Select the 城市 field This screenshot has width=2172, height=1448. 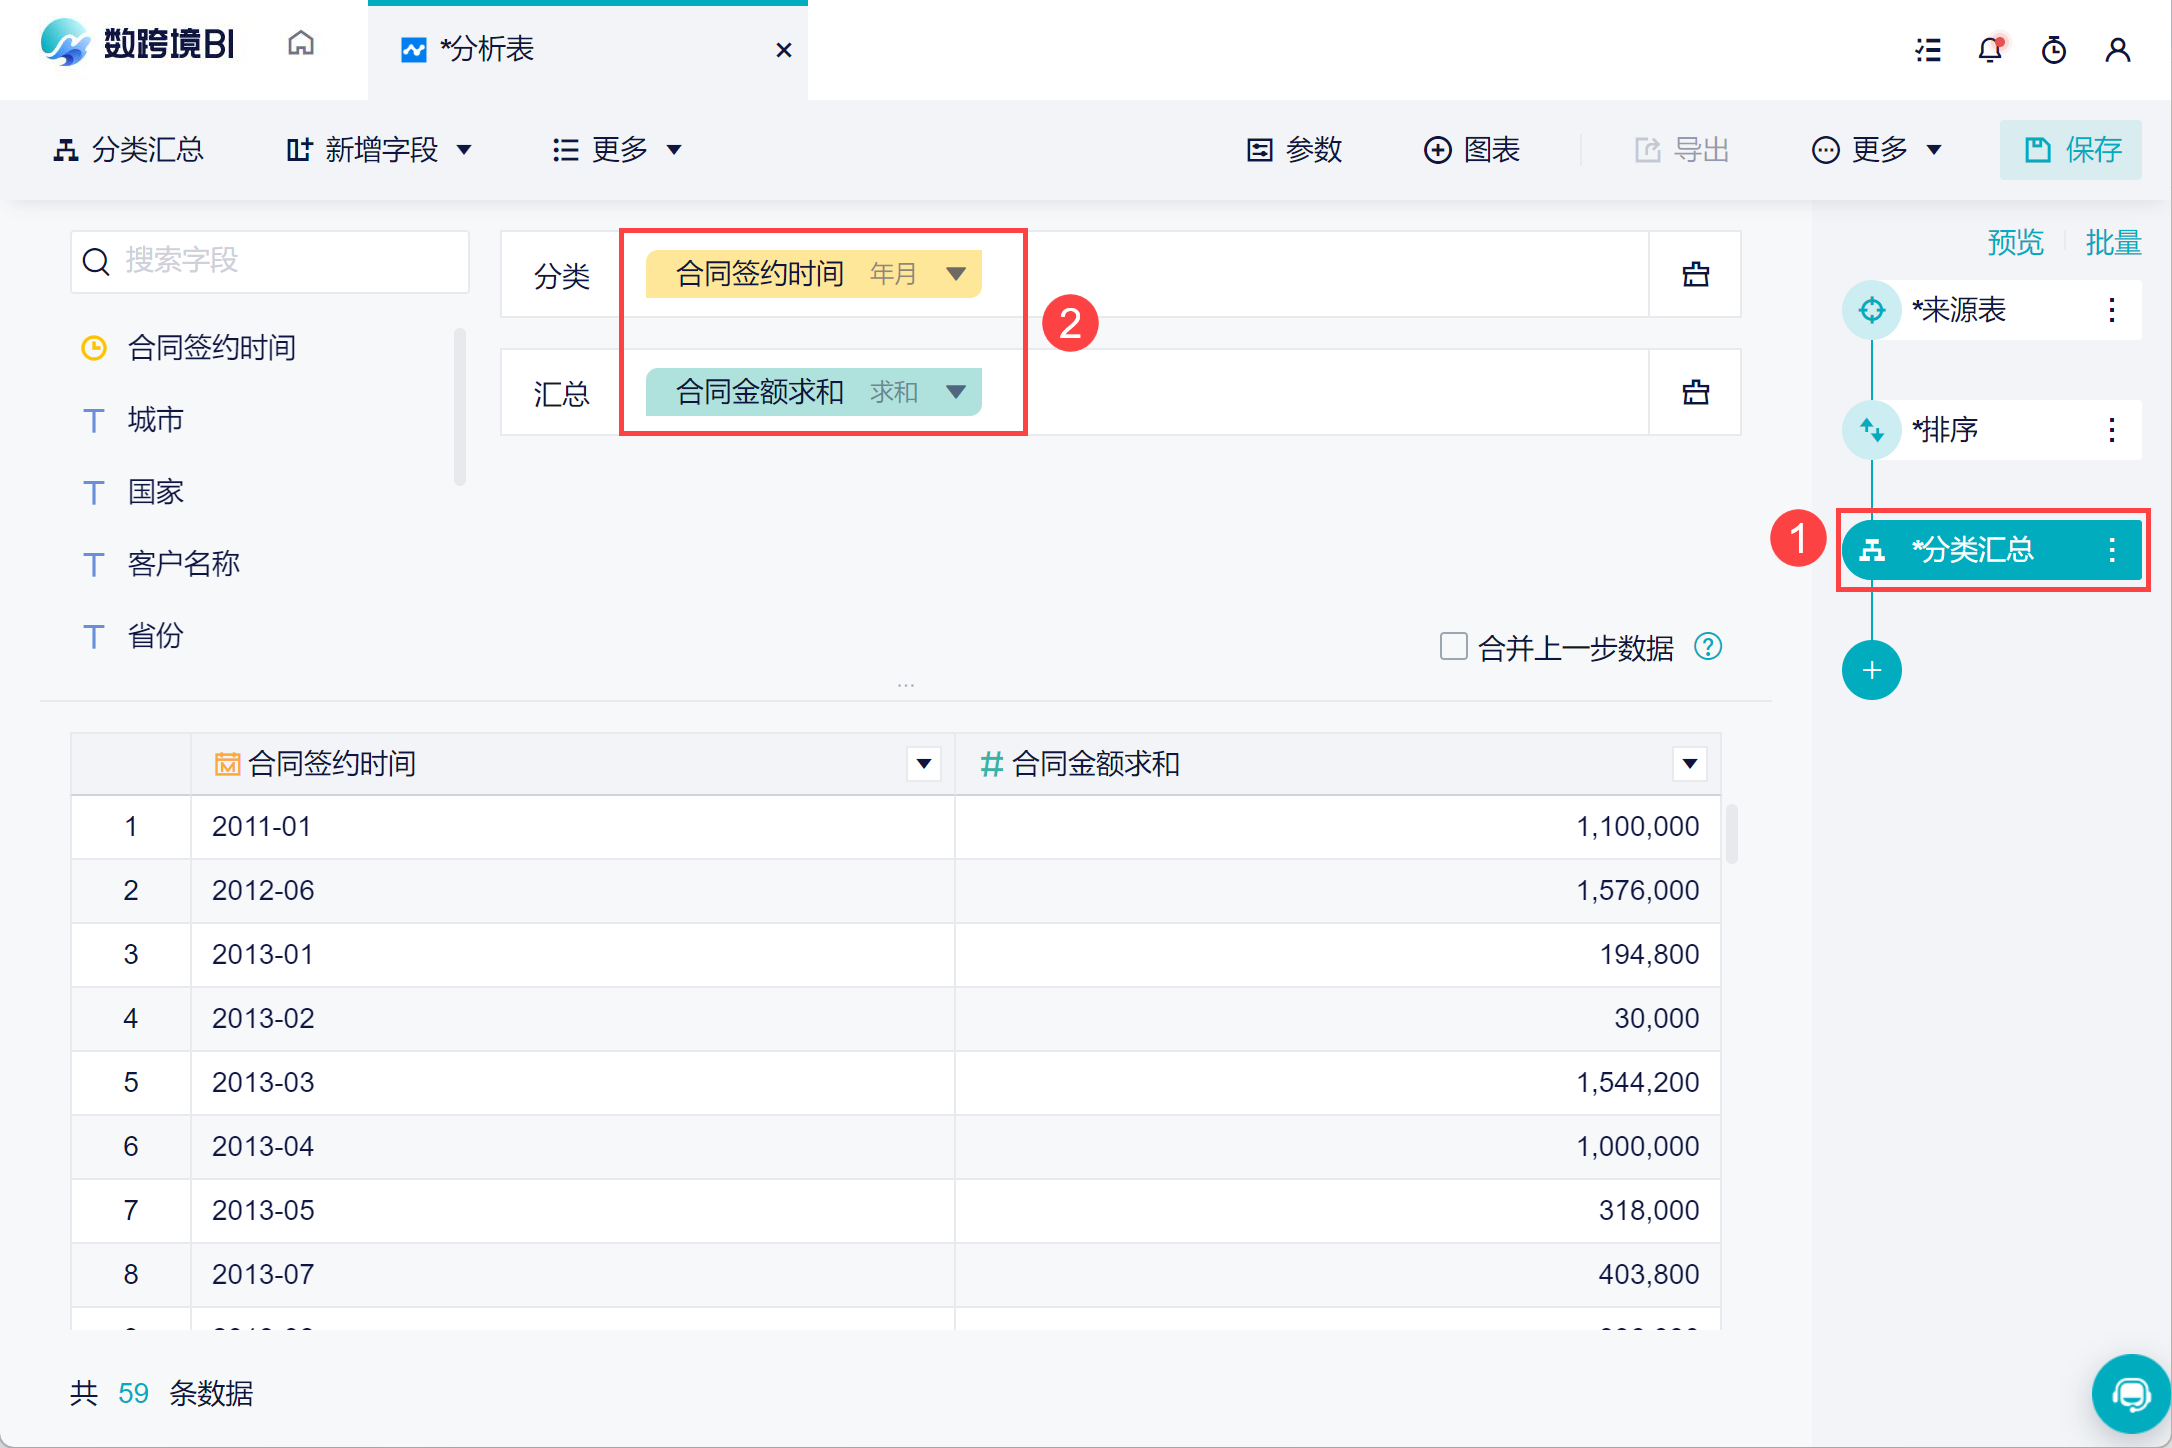(x=156, y=420)
